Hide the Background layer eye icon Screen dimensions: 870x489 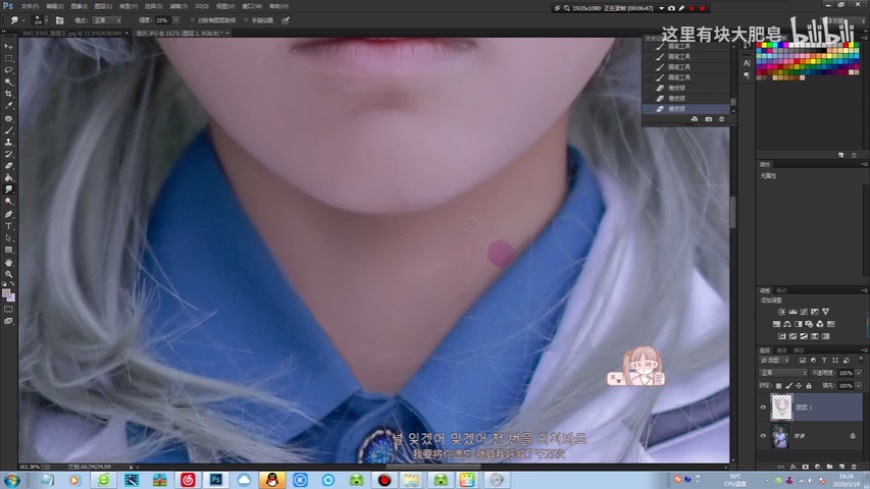pos(763,436)
